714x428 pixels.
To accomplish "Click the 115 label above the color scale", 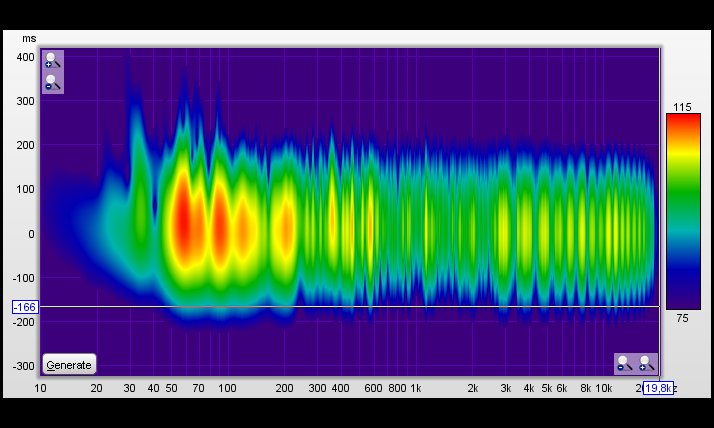I will [x=683, y=106].
